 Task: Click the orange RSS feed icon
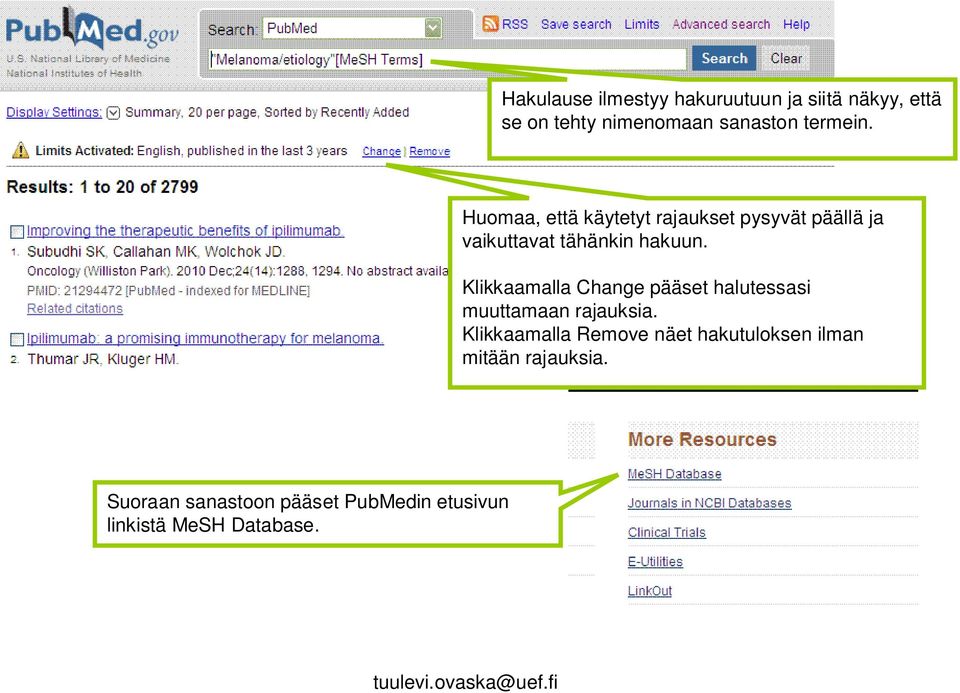pos(490,24)
